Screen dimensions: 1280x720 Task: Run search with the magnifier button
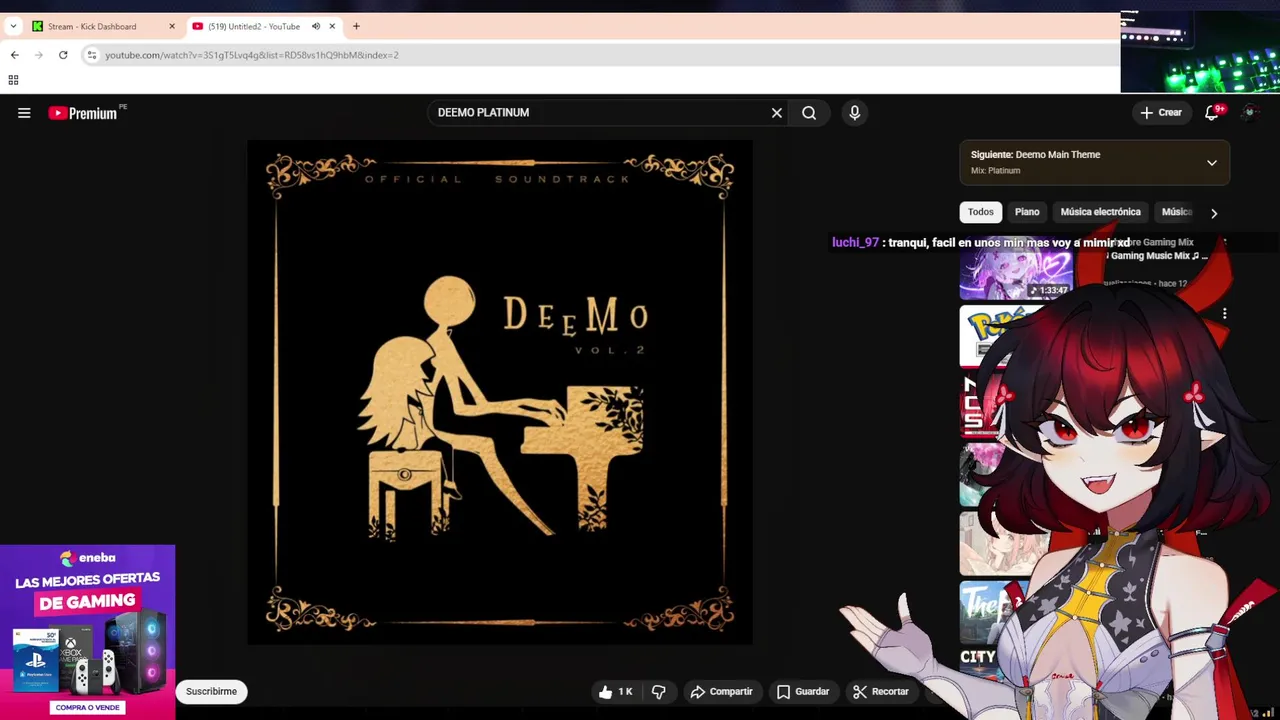809,113
